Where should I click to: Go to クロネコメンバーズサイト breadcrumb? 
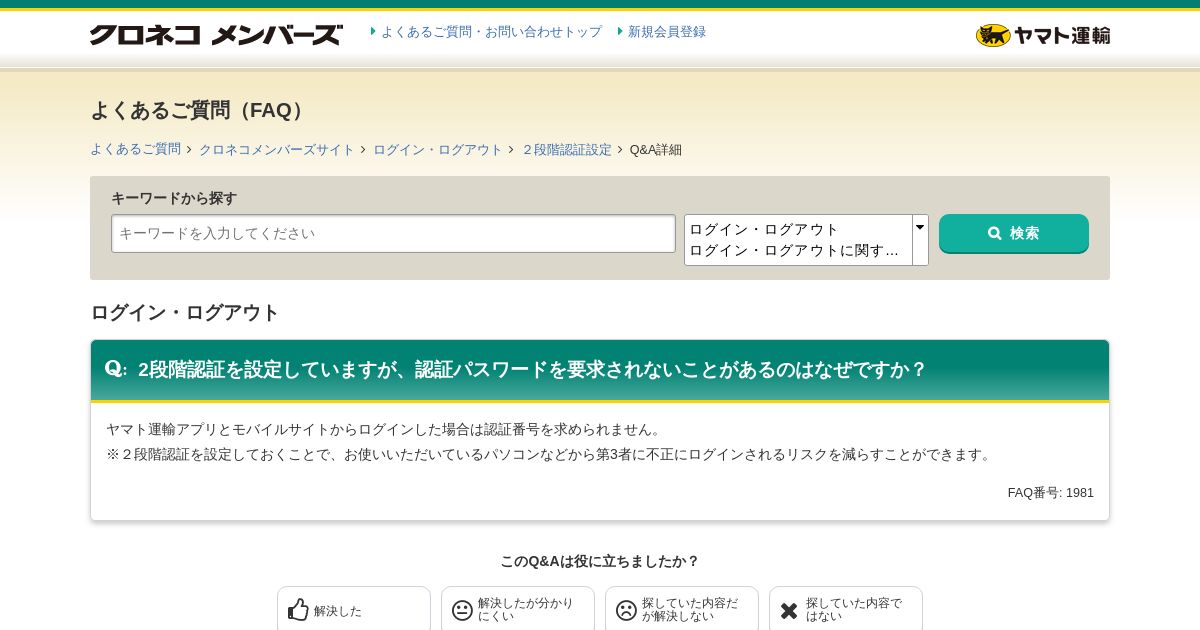277,149
